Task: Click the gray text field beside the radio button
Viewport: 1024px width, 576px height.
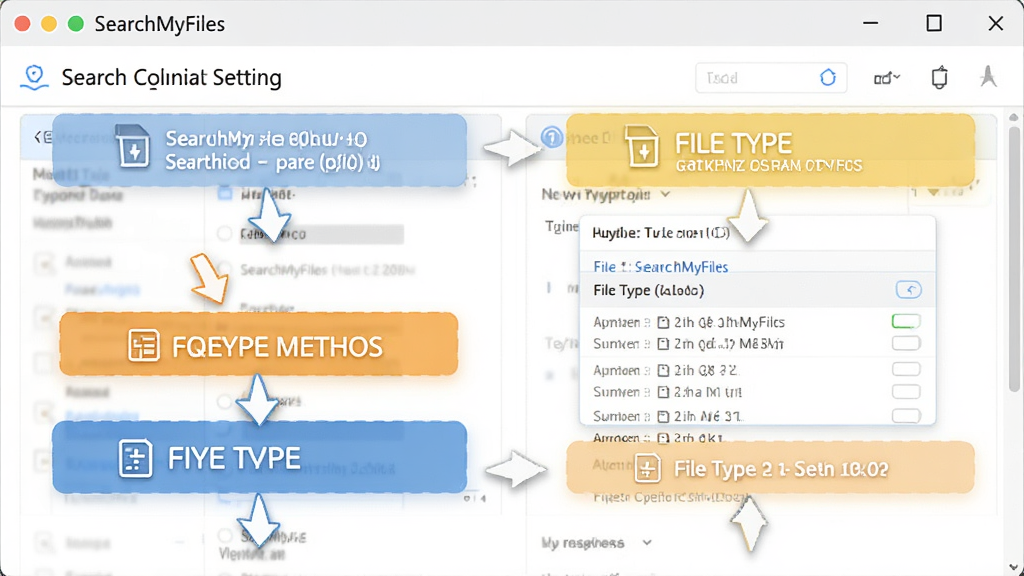Action: tap(321, 234)
